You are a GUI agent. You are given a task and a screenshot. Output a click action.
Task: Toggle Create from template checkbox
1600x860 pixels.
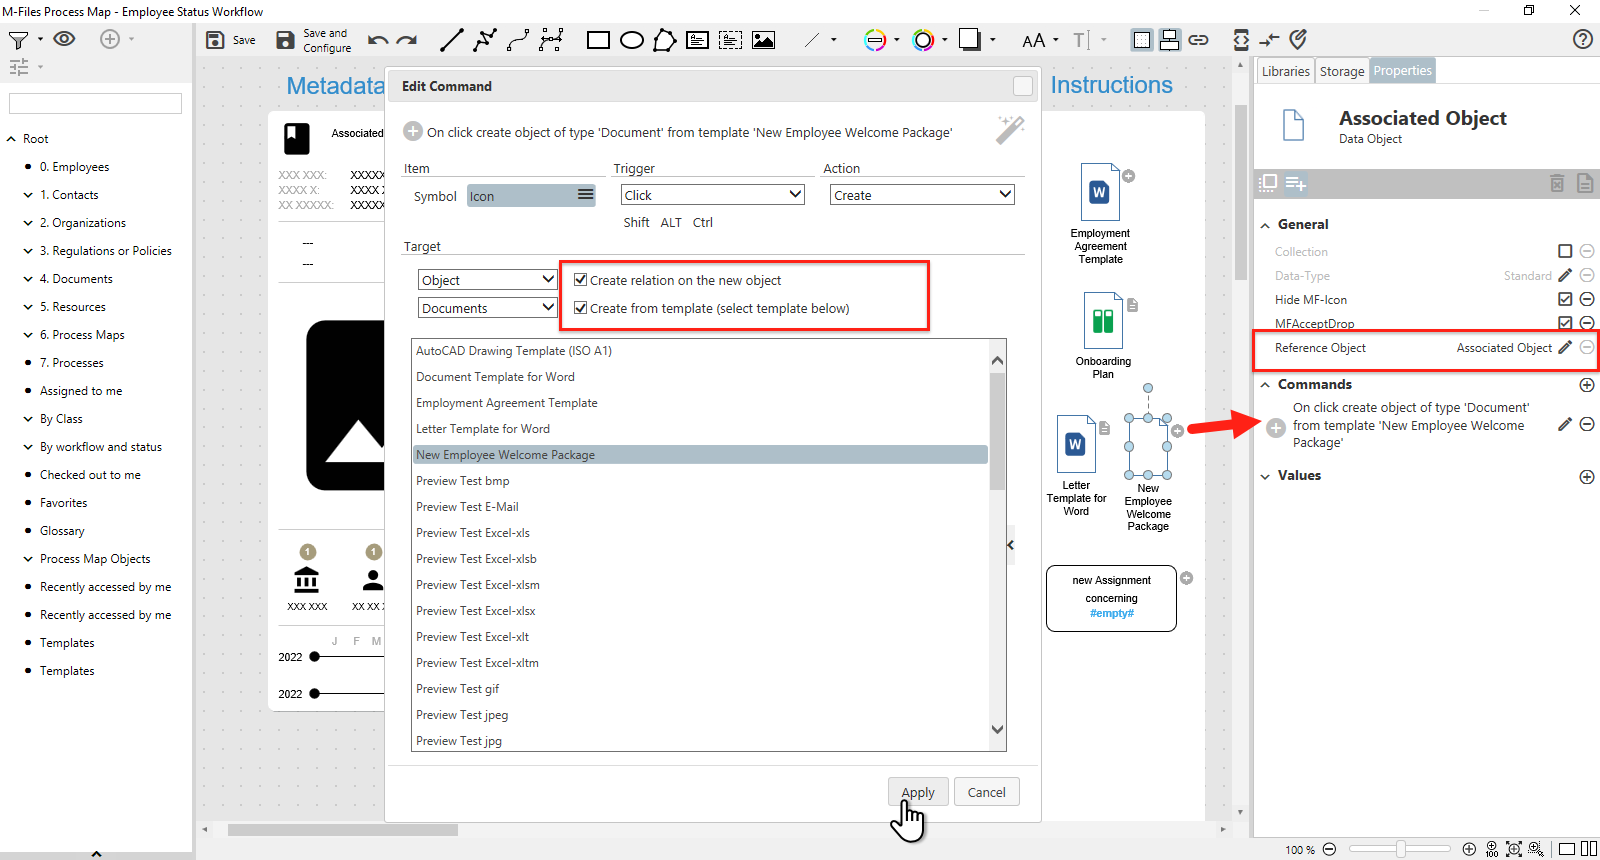coord(580,308)
